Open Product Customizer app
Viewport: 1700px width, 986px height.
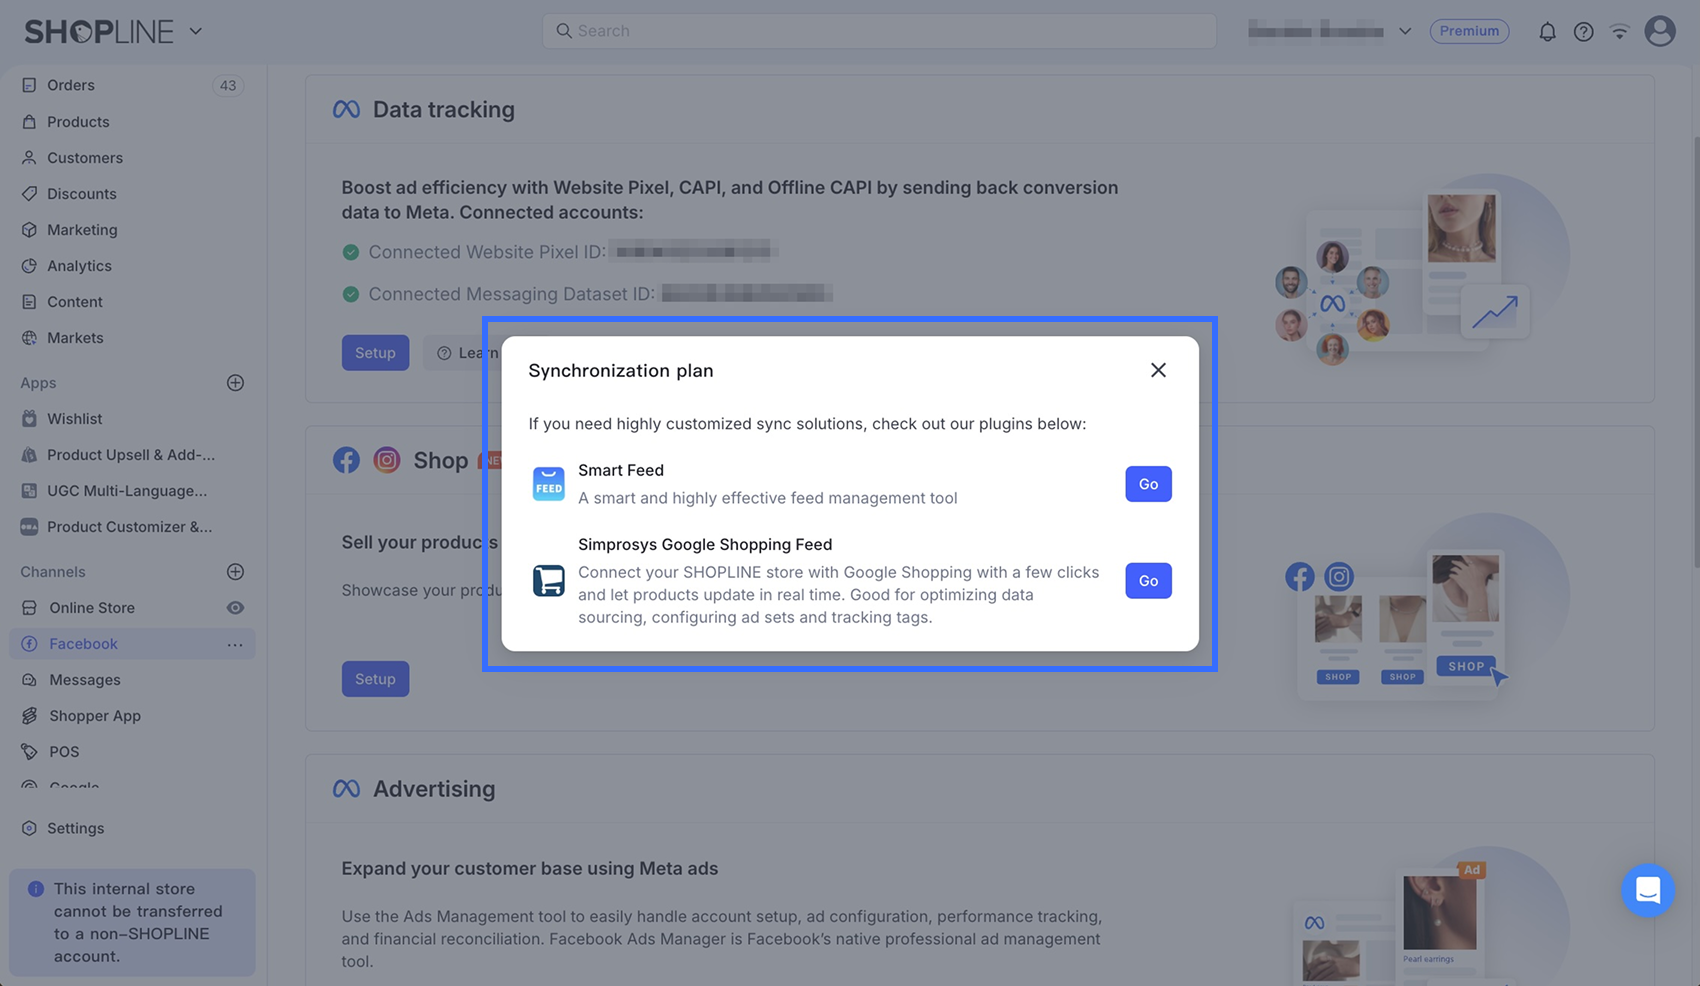pos(130,526)
